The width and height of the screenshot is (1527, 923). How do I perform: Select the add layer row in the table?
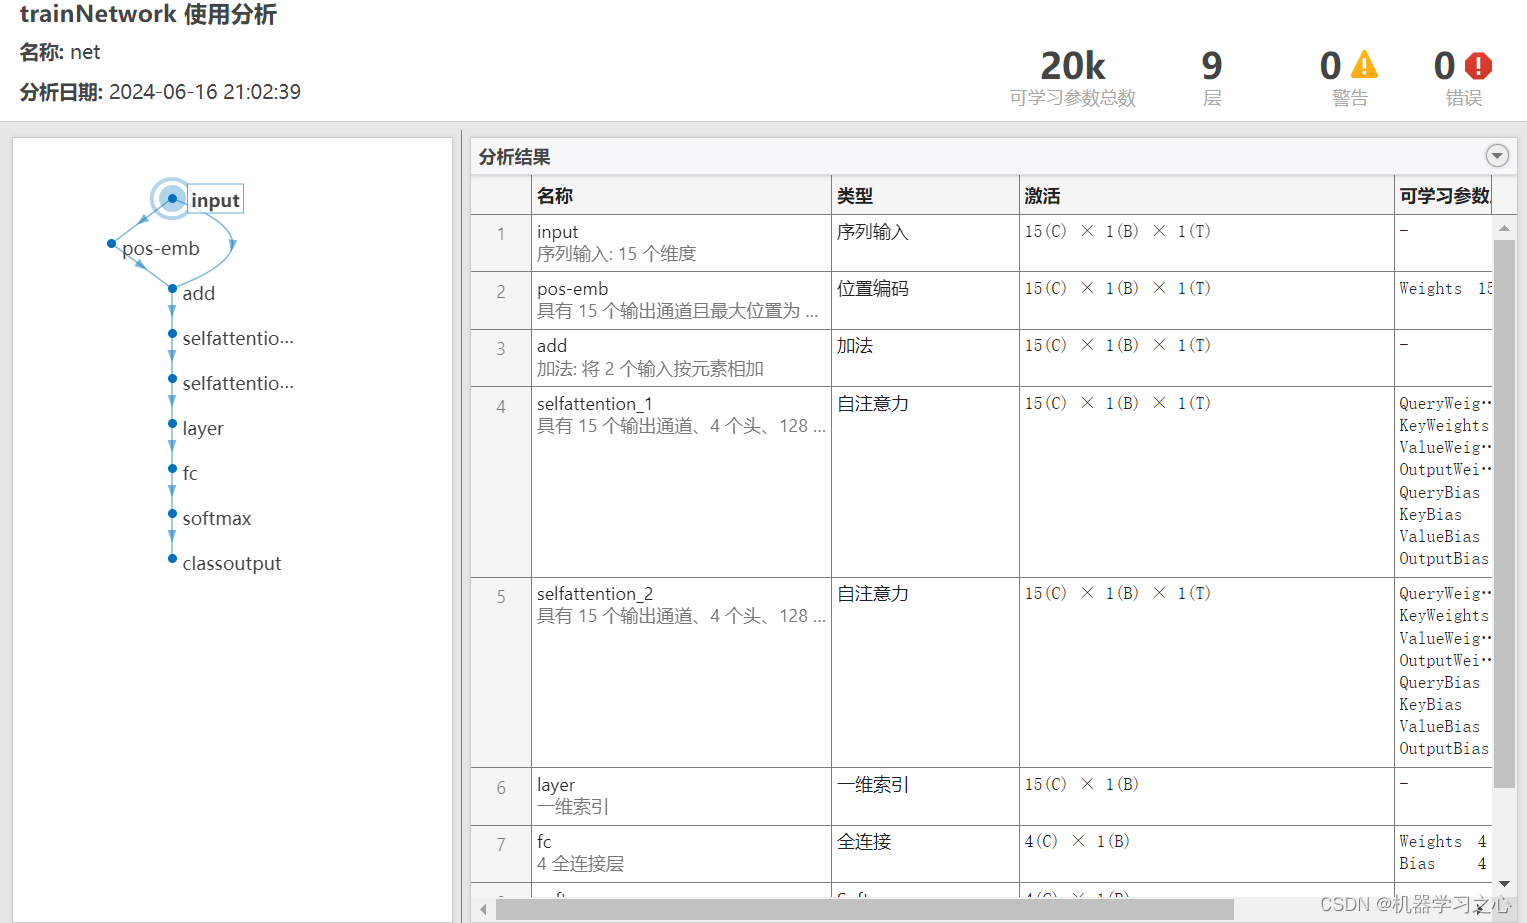(x=982, y=358)
